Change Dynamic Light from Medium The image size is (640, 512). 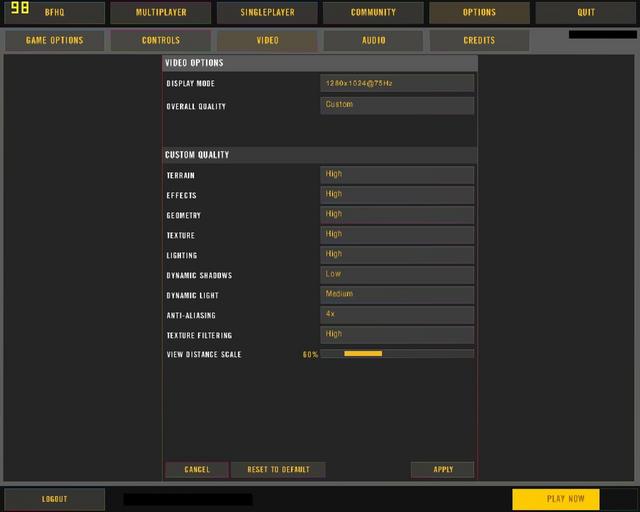tap(397, 295)
